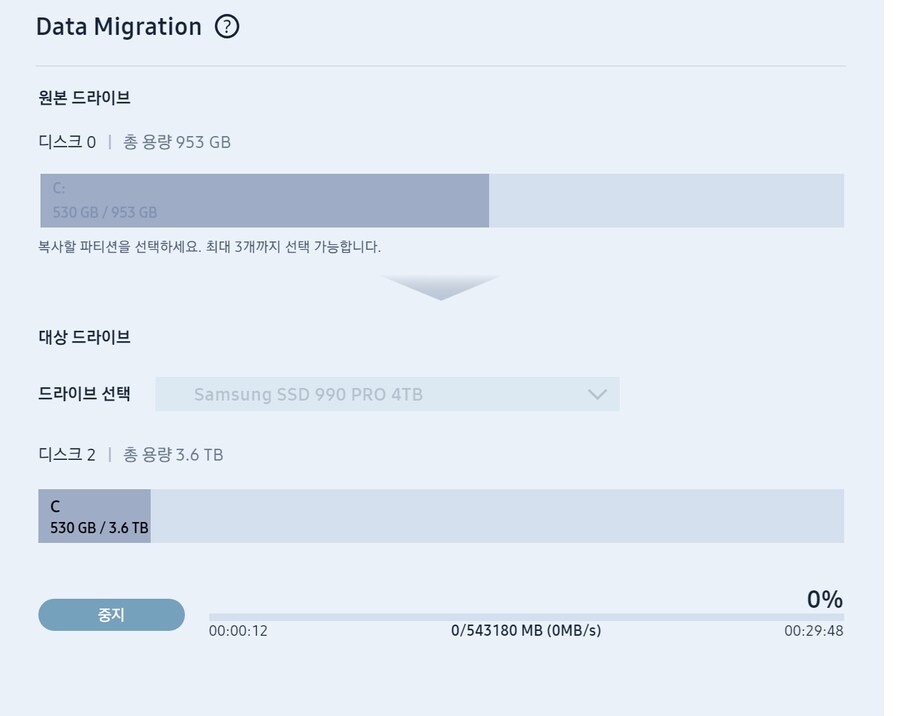Click the 0% progress percentage
Image resolution: width=900 pixels, height=716 pixels.
coord(824,600)
